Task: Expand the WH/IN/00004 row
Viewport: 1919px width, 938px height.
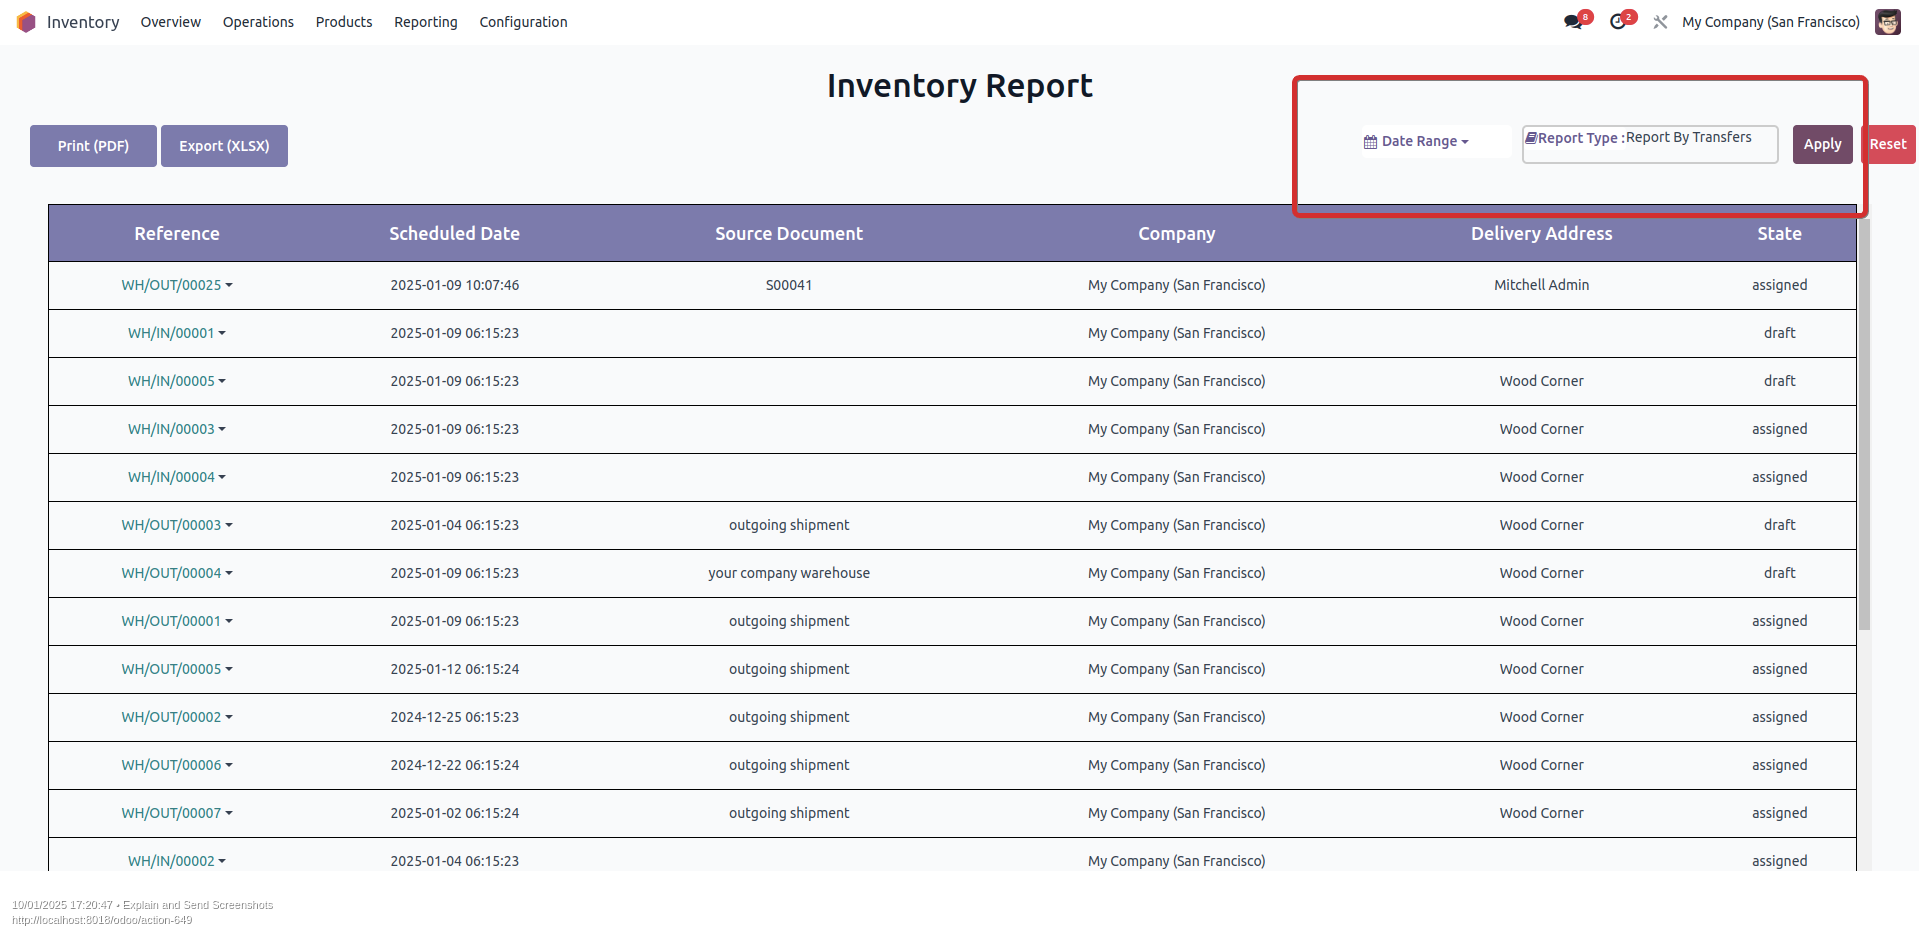Action: pos(177,477)
